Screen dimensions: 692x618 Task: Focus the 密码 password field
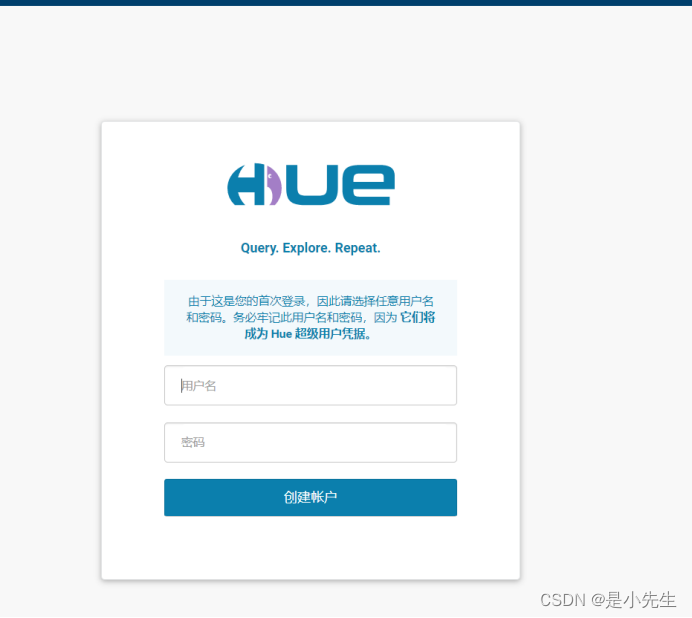[310, 442]
